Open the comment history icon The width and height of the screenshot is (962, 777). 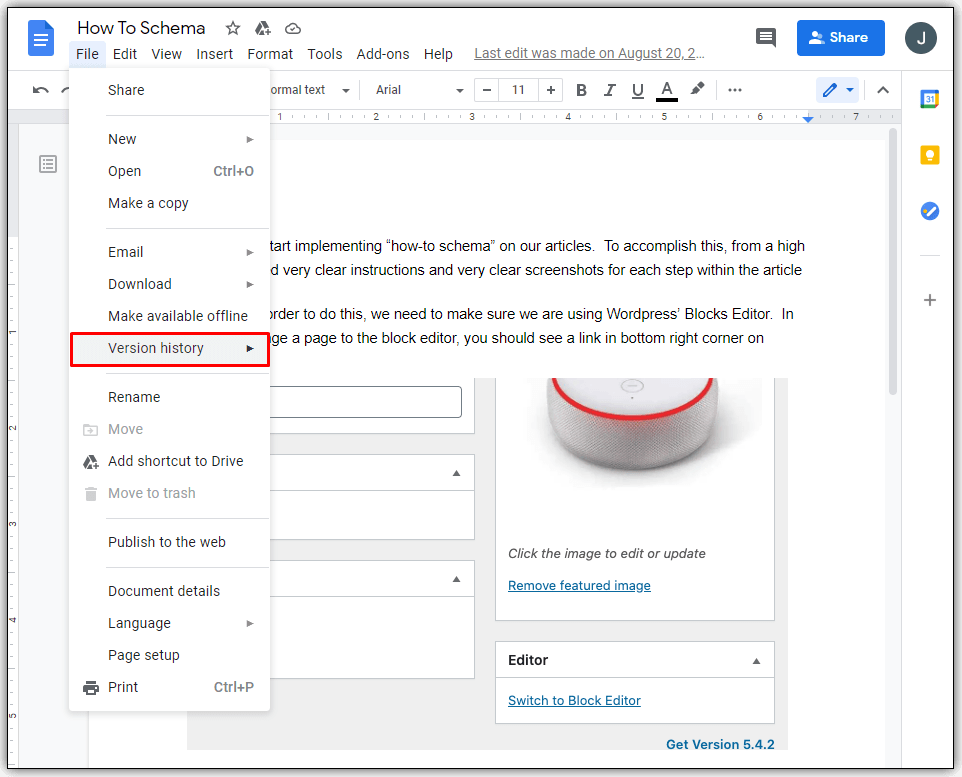pyautogui.click(x=766, y=38)
